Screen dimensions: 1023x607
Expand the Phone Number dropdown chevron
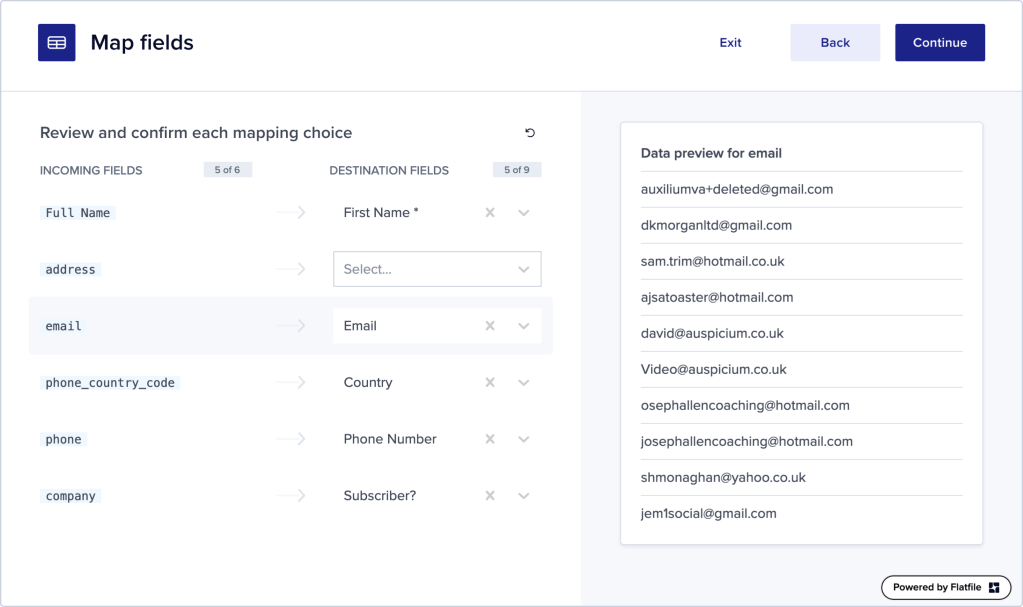coord(524,439)
